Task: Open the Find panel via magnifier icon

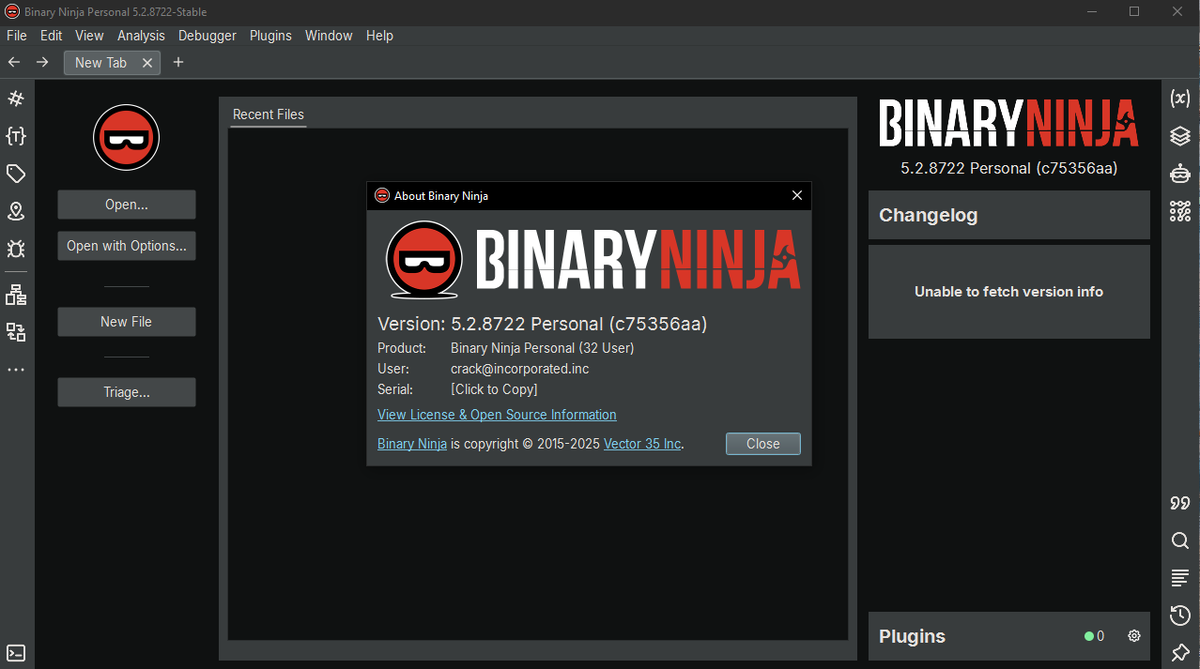Action: coord(1180,540)
